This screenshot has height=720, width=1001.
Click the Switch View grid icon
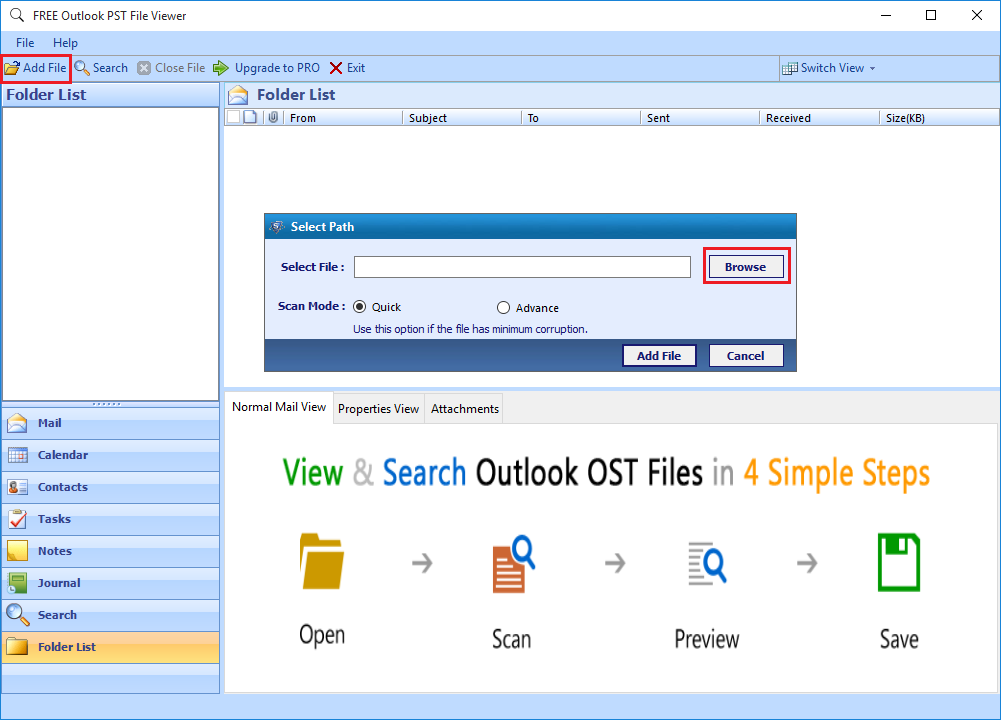[790, 68]
